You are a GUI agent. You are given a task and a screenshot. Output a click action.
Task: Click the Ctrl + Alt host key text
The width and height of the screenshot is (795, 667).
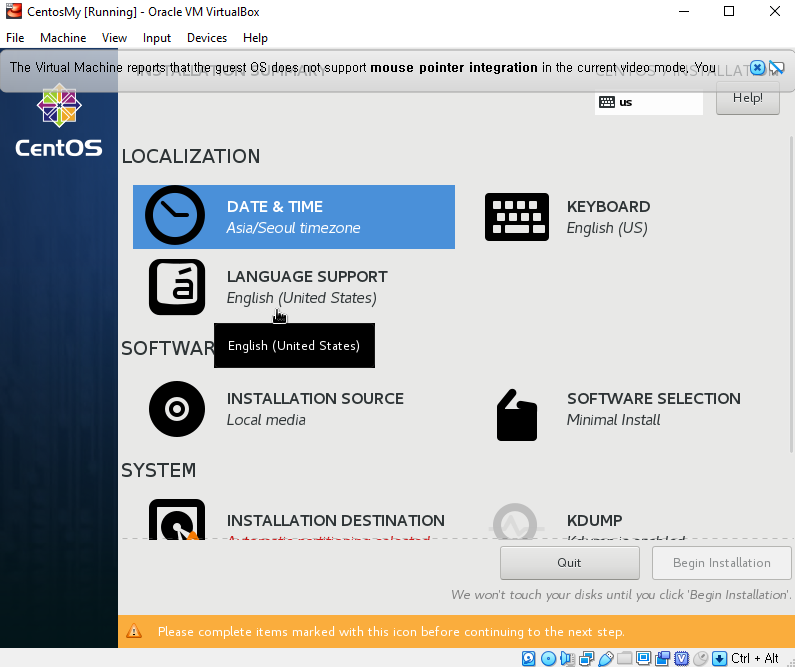[754, 658]
